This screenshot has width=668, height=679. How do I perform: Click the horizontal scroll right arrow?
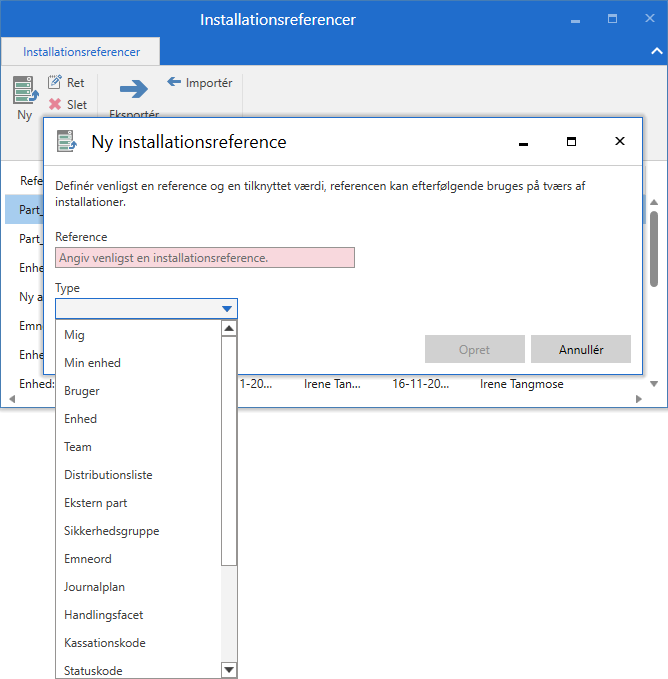(x=639, y=399)
